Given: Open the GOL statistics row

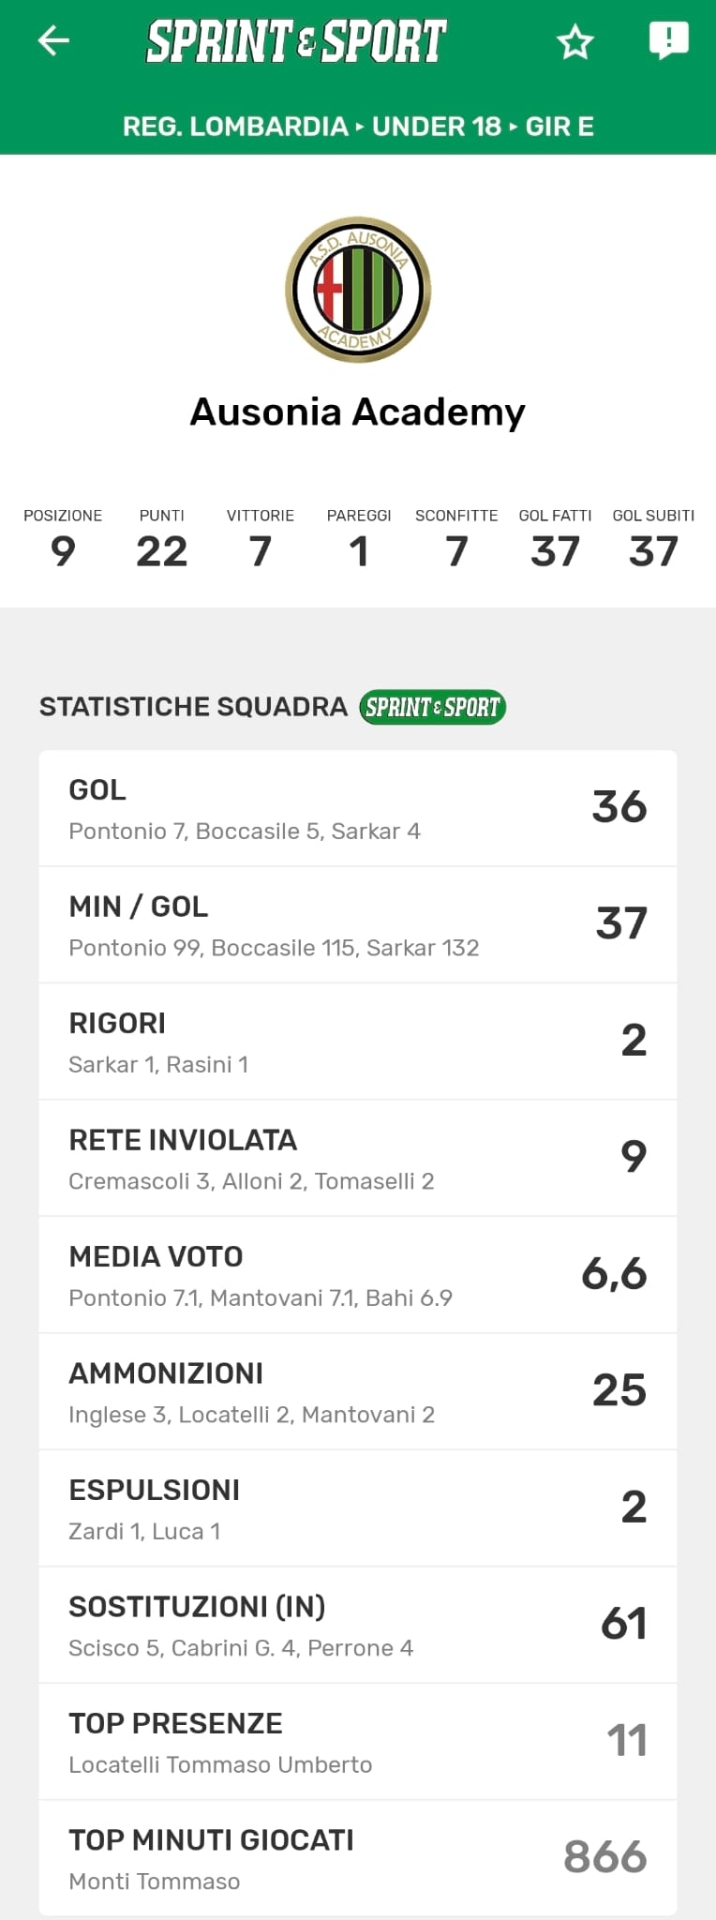Looking at the screenshot, I should click(x=358, y=809).
